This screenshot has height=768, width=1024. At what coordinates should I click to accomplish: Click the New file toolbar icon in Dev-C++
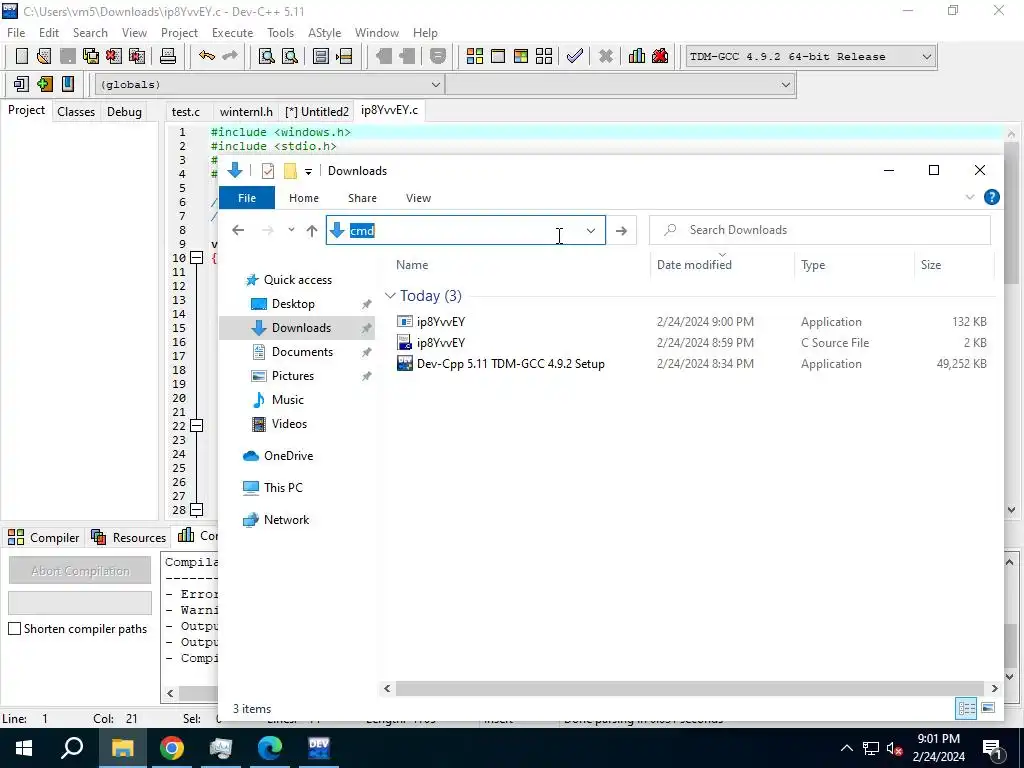coord(22,57)
